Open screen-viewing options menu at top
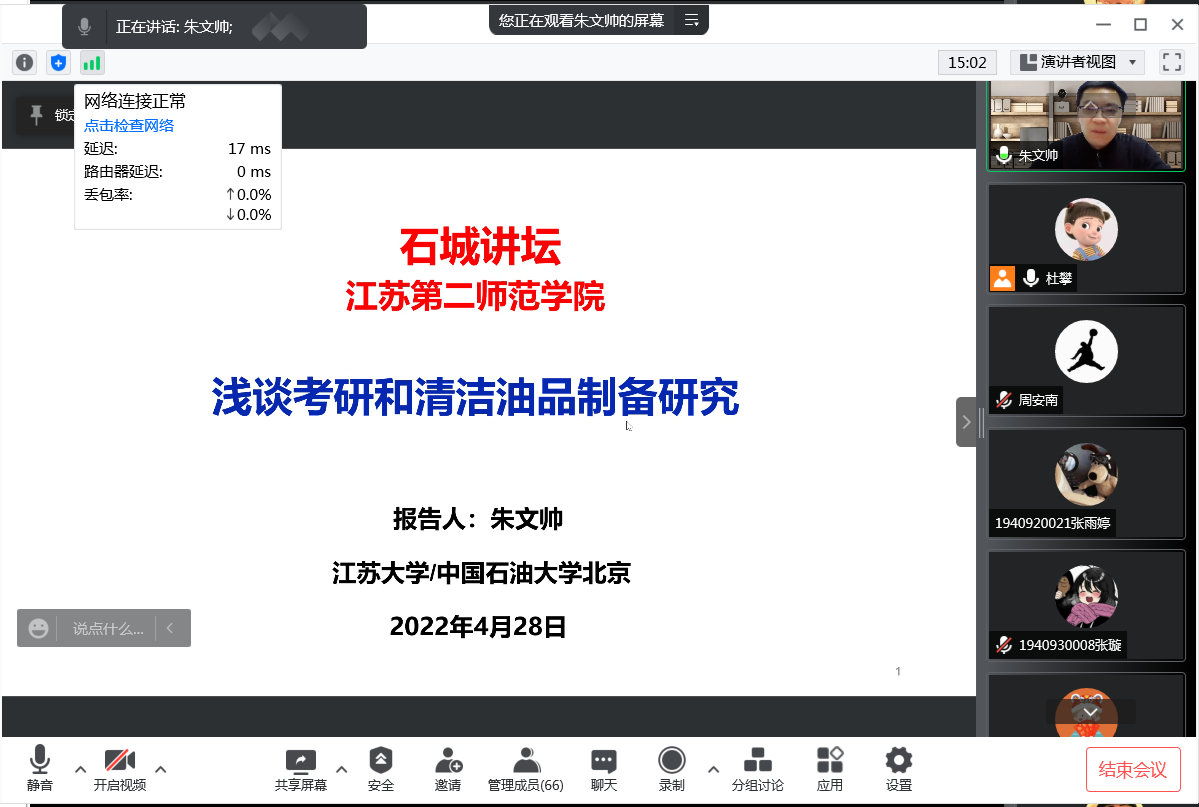1199x807 pixels. 691,20
